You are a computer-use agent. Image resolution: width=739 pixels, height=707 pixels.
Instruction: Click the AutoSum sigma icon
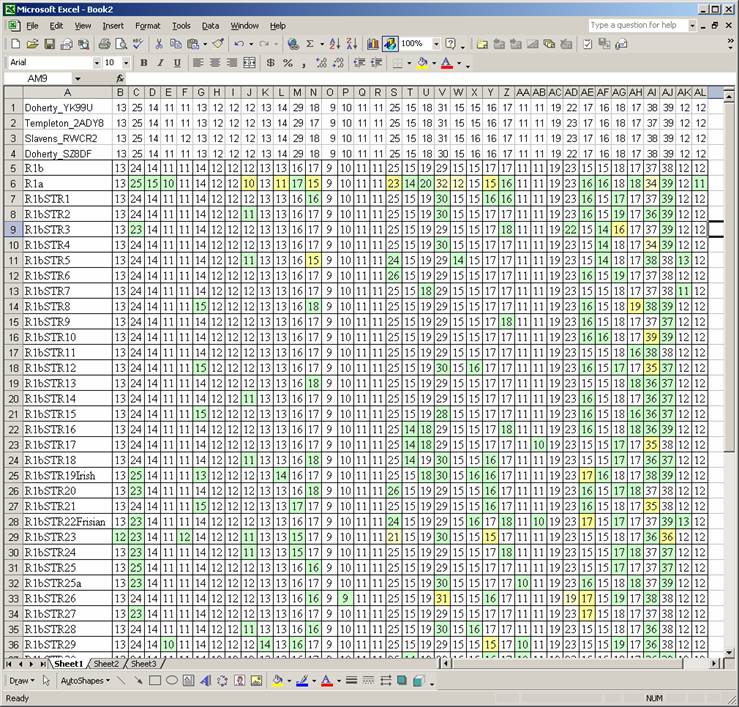point(310,44)
